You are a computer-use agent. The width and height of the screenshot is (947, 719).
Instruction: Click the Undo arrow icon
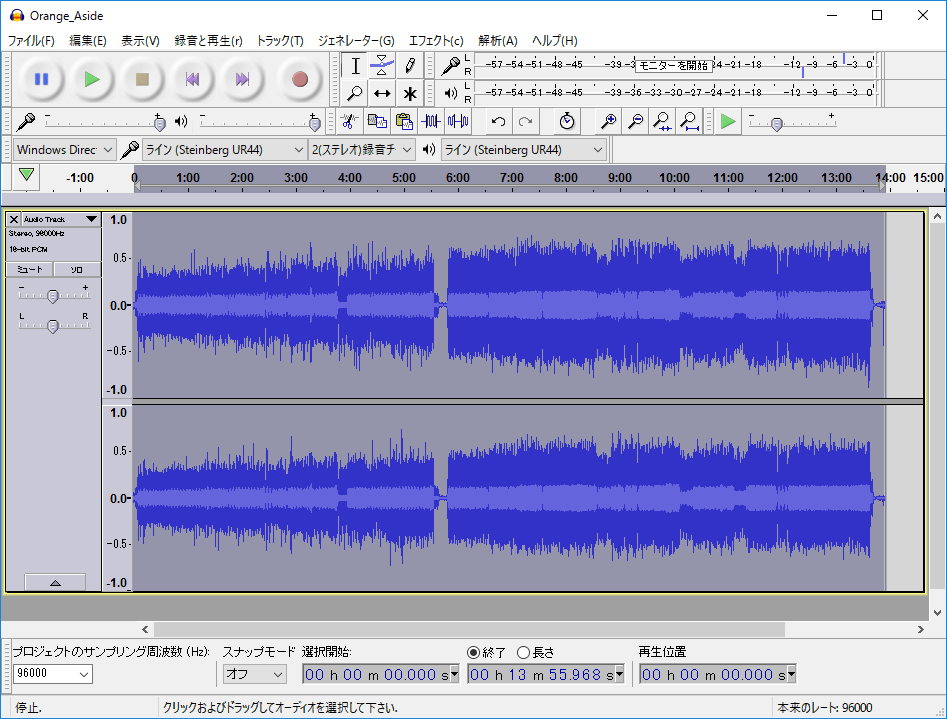click(x=498, y=121)
